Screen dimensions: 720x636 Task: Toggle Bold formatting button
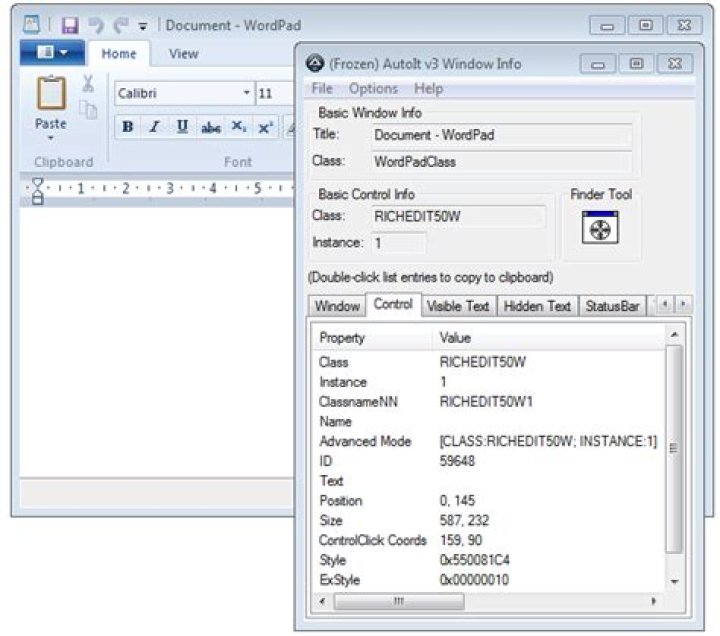[128, 127]
